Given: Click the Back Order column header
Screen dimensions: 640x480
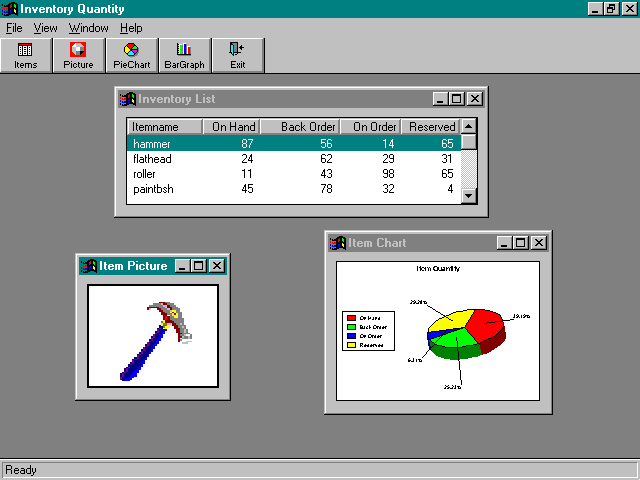Looking at the screenshot, I should click(299, 127).
